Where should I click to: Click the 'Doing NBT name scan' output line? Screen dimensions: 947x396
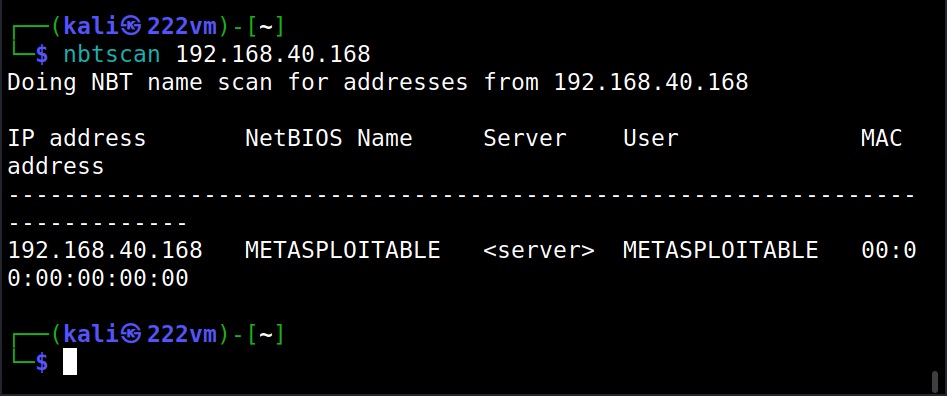tap(377, 82)
